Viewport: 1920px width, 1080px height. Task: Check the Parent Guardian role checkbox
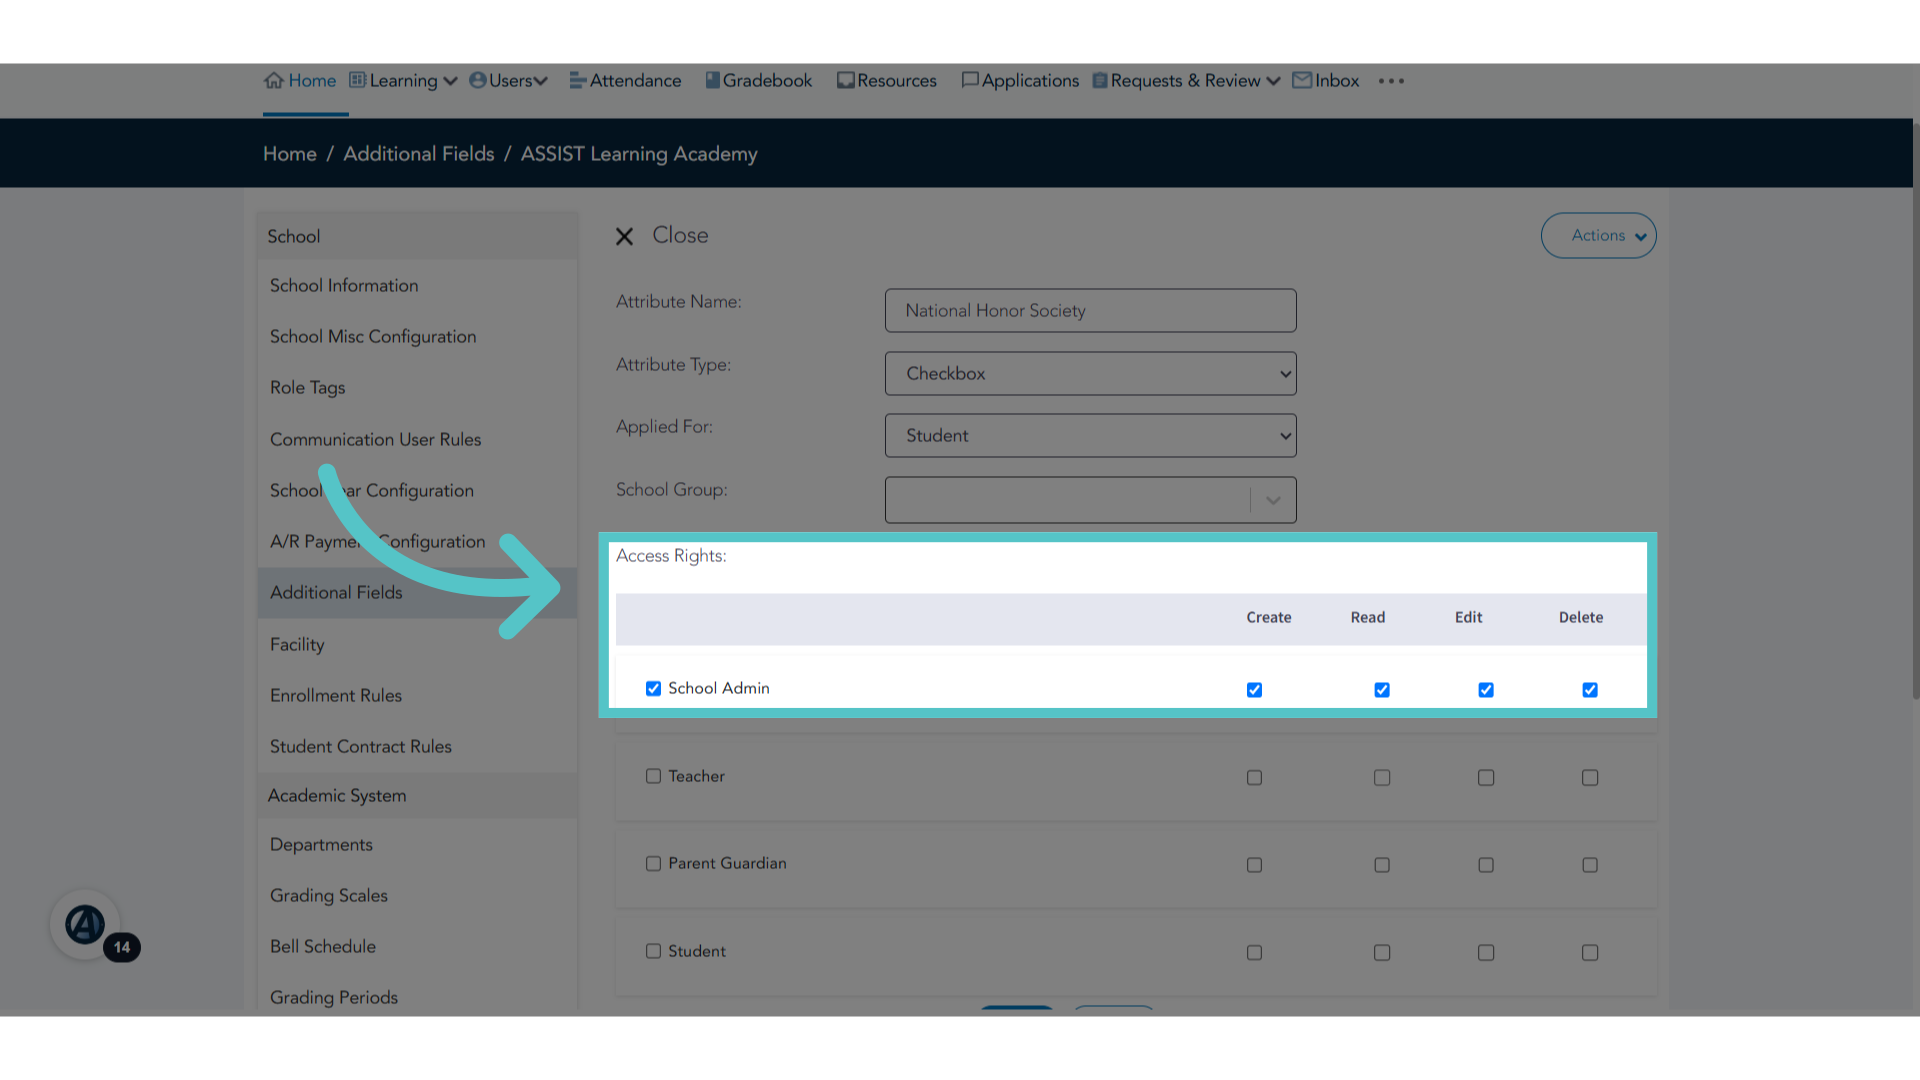[x=653, y=863]
